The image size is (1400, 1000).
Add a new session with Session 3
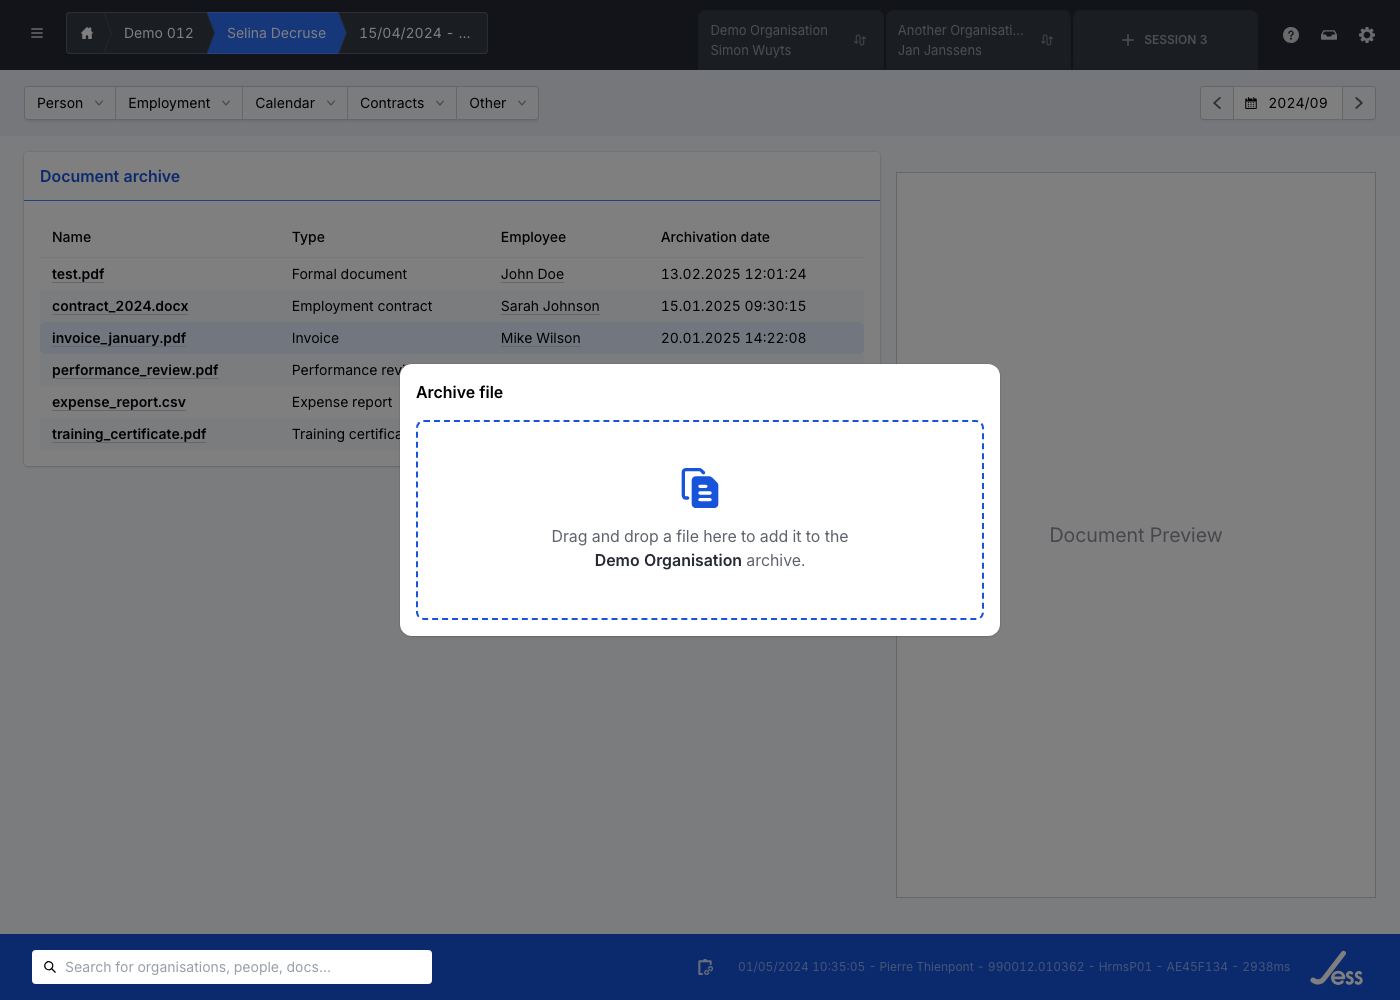click(1165, 40)
